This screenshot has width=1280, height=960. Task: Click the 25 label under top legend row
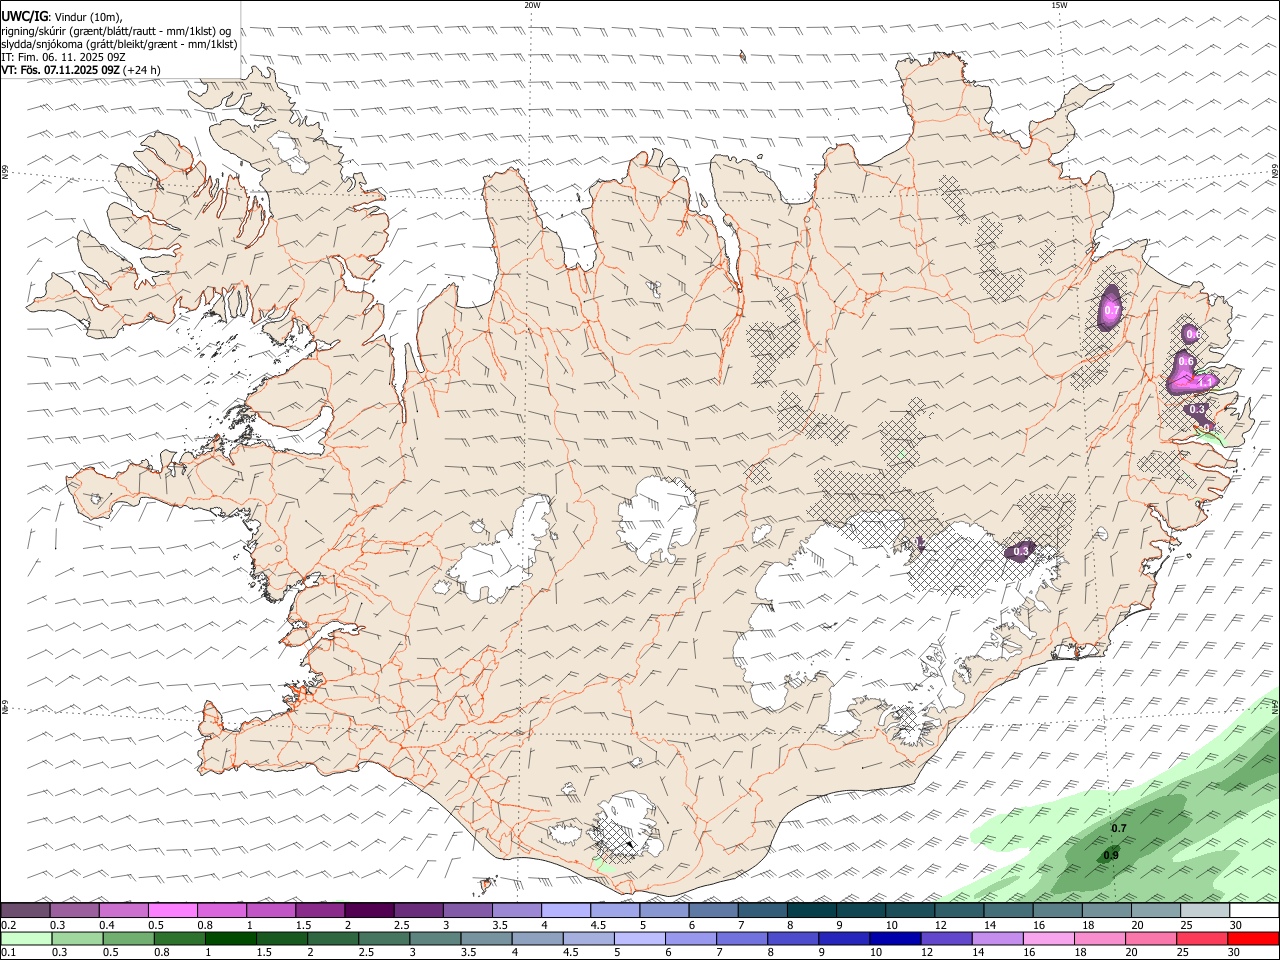click(x=1187, y=925)
